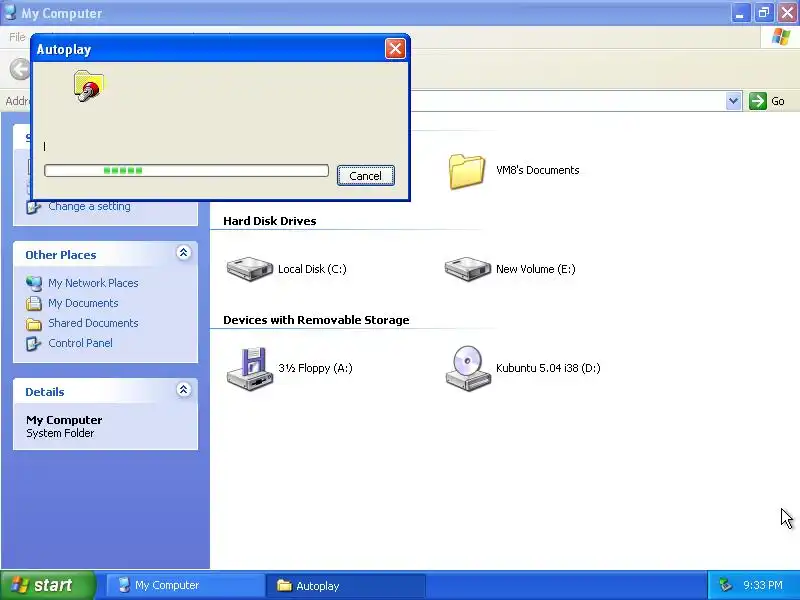Open the File menu

(x=17, y=37)
